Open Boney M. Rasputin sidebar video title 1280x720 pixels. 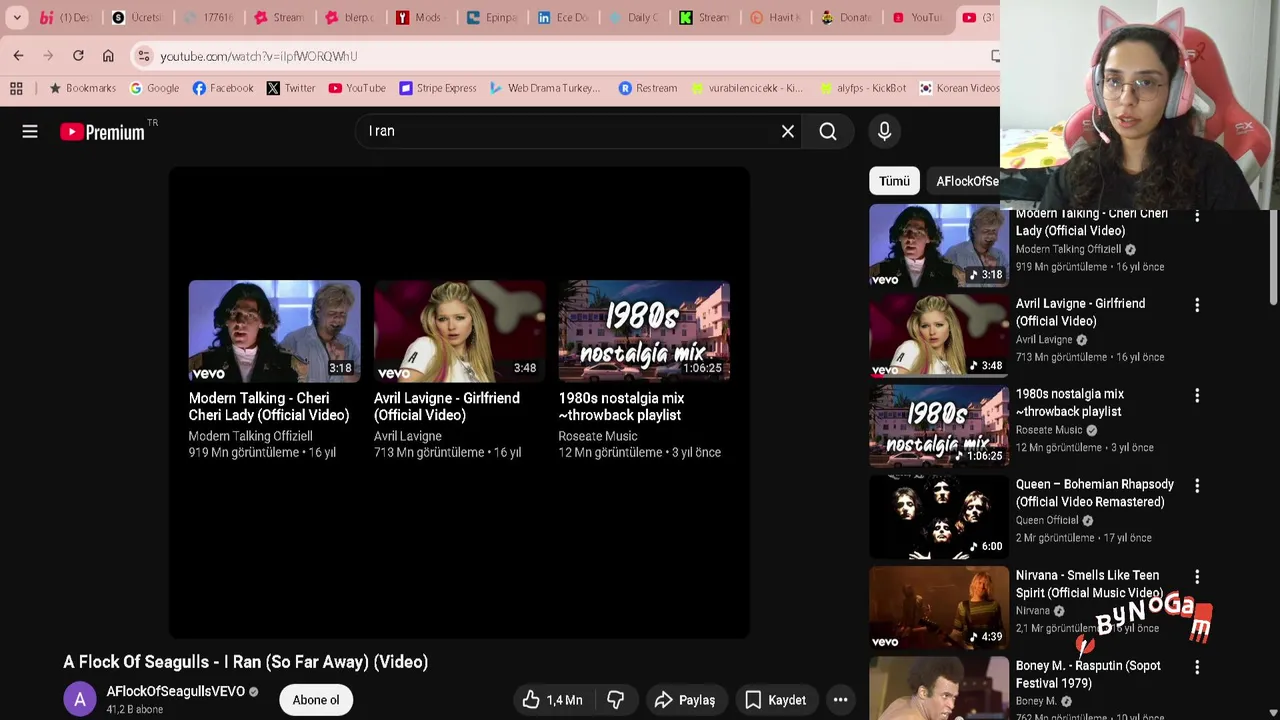pyautogui.click(x=1088, y=674)
